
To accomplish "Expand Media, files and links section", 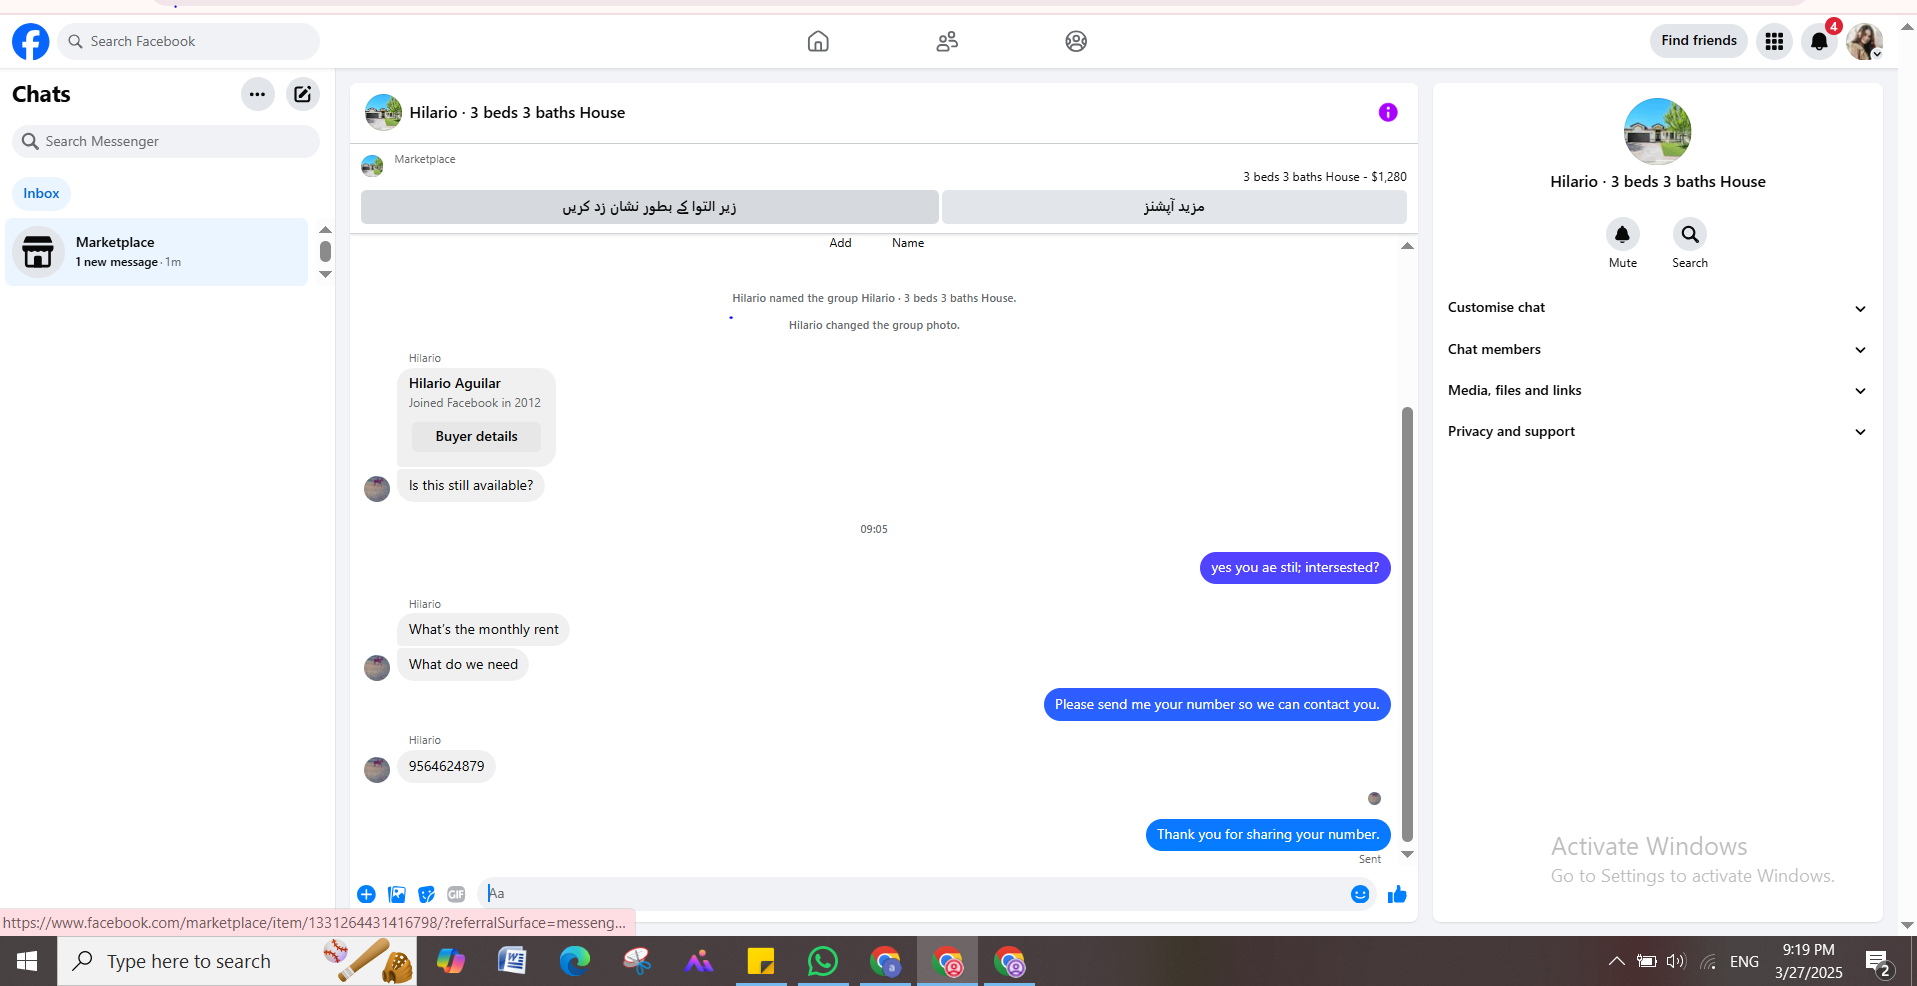I will [x=1657, y=391].
